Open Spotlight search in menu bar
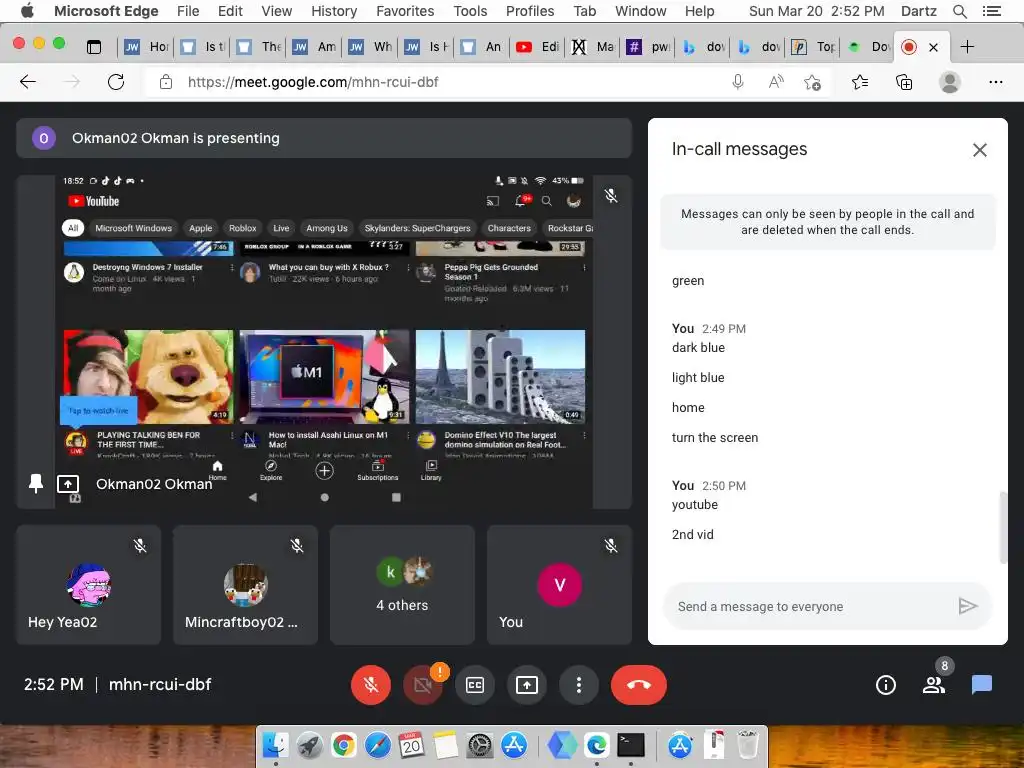This screenshot has width=1024, height=768. (959, 11)
